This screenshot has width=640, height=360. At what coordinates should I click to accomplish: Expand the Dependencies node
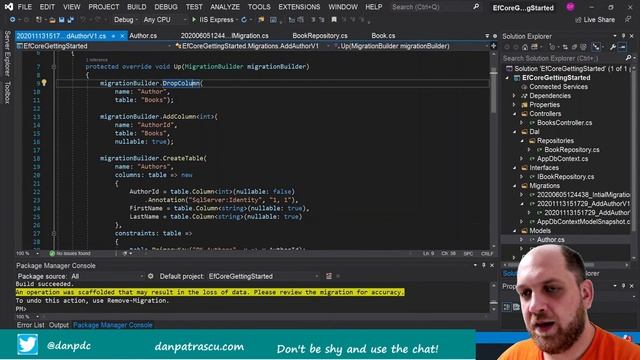point(514,96)
